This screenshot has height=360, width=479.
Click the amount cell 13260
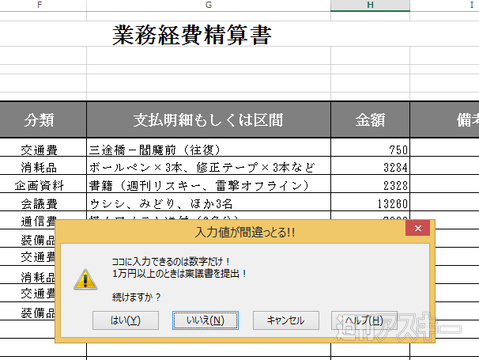click(370, 203)
